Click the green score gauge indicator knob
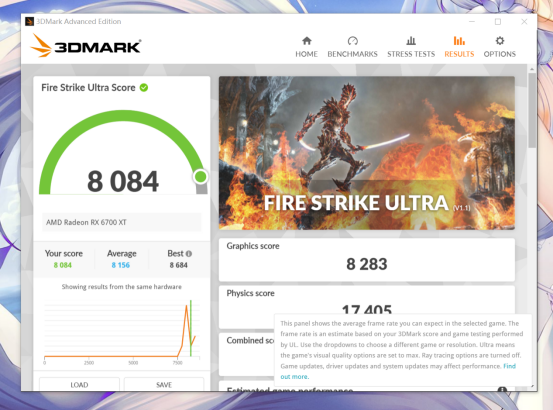This screenshot has width=553, height=410. pyautogui.click(x=201, y=176)
